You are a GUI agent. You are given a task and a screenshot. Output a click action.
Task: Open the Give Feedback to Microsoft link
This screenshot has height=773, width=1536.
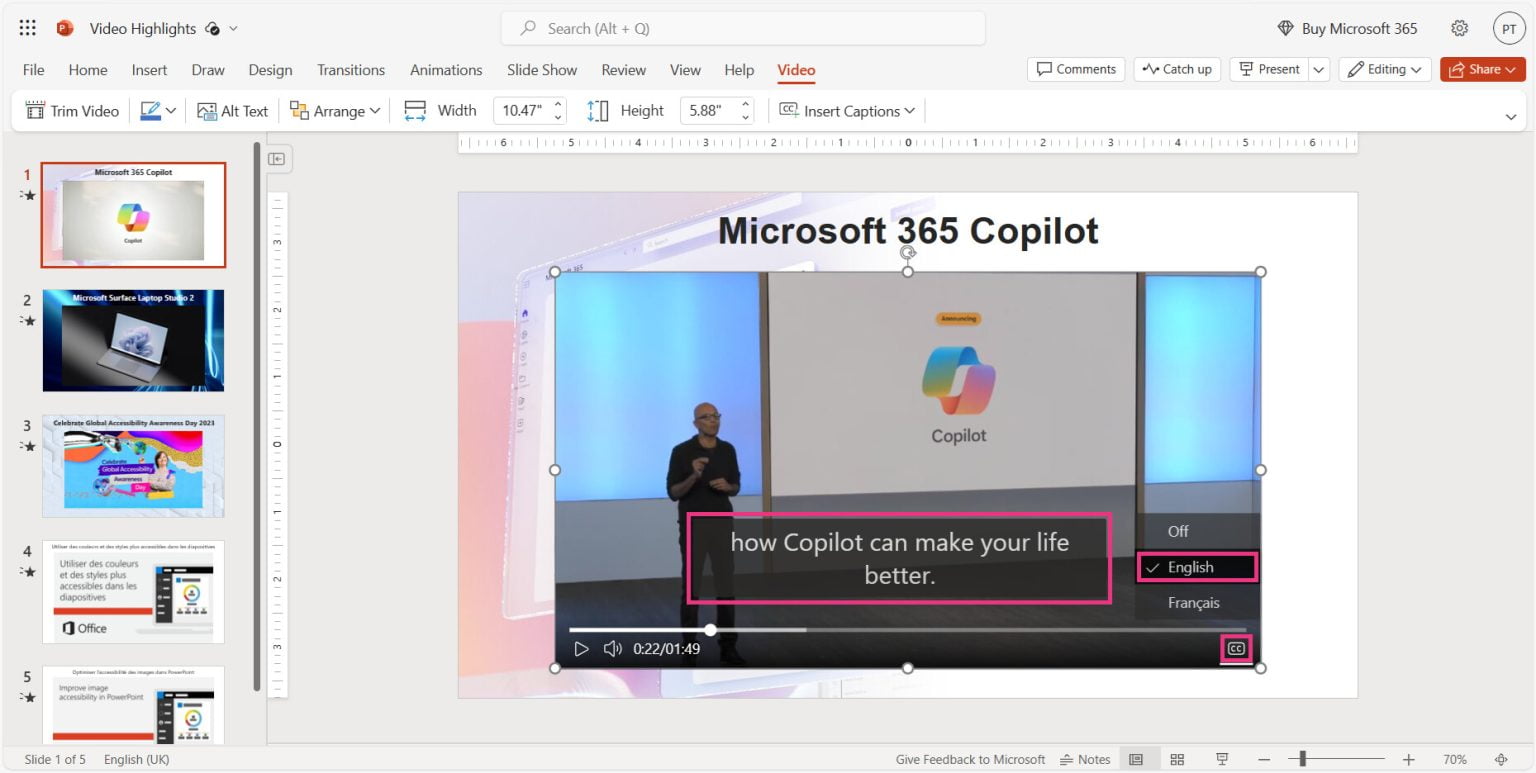969,759
